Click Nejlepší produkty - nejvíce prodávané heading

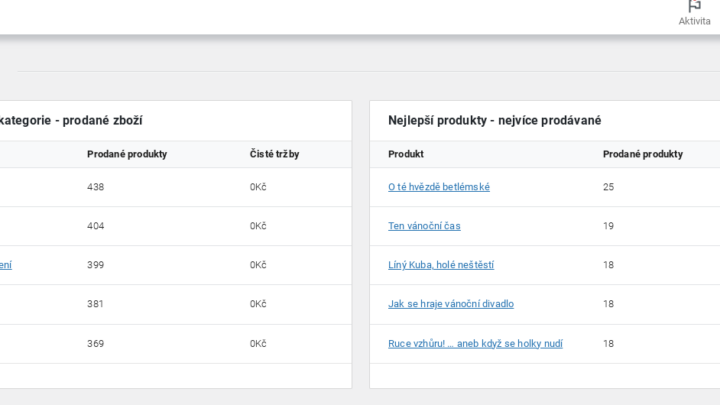click(x=494, y=120)
